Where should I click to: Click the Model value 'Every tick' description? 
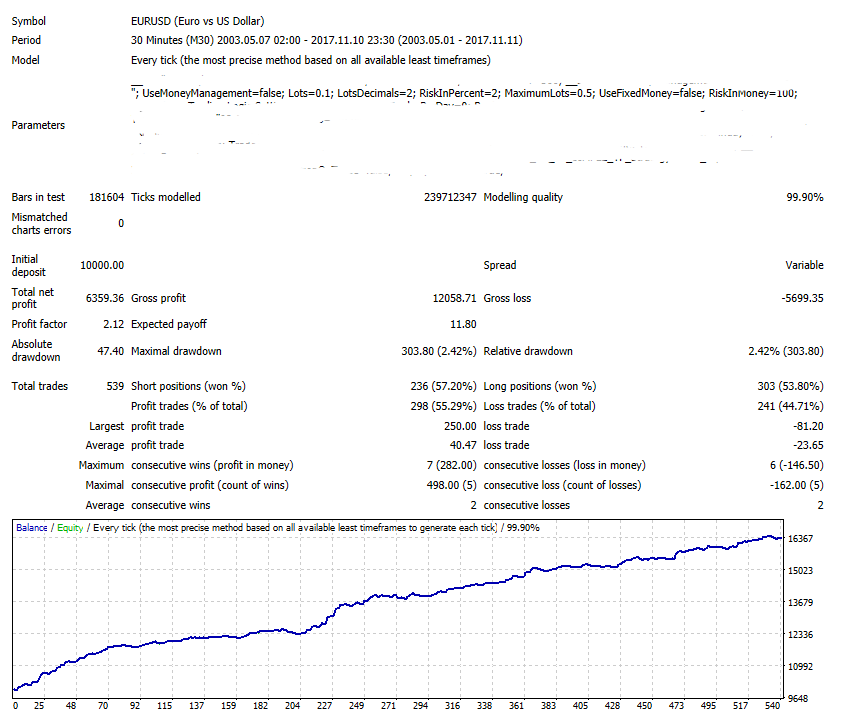pos(311,60)
